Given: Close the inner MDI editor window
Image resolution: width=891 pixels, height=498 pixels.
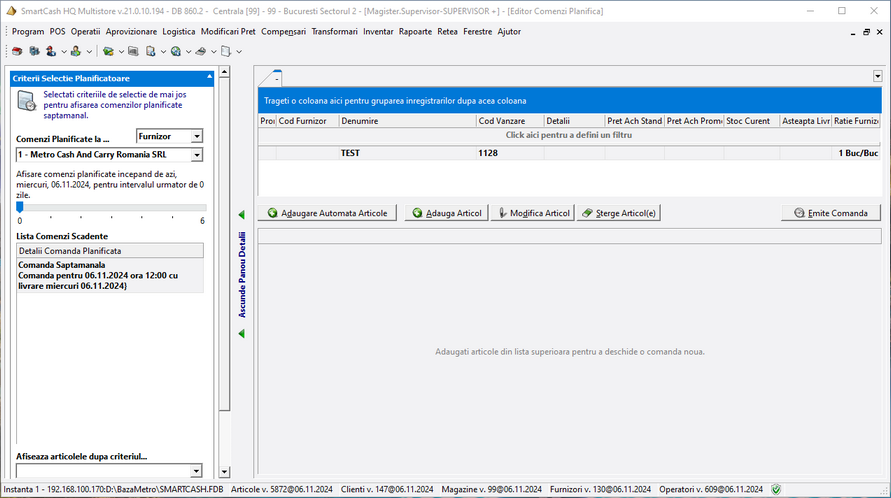Looking at the screenshot, I should [879, 32].
